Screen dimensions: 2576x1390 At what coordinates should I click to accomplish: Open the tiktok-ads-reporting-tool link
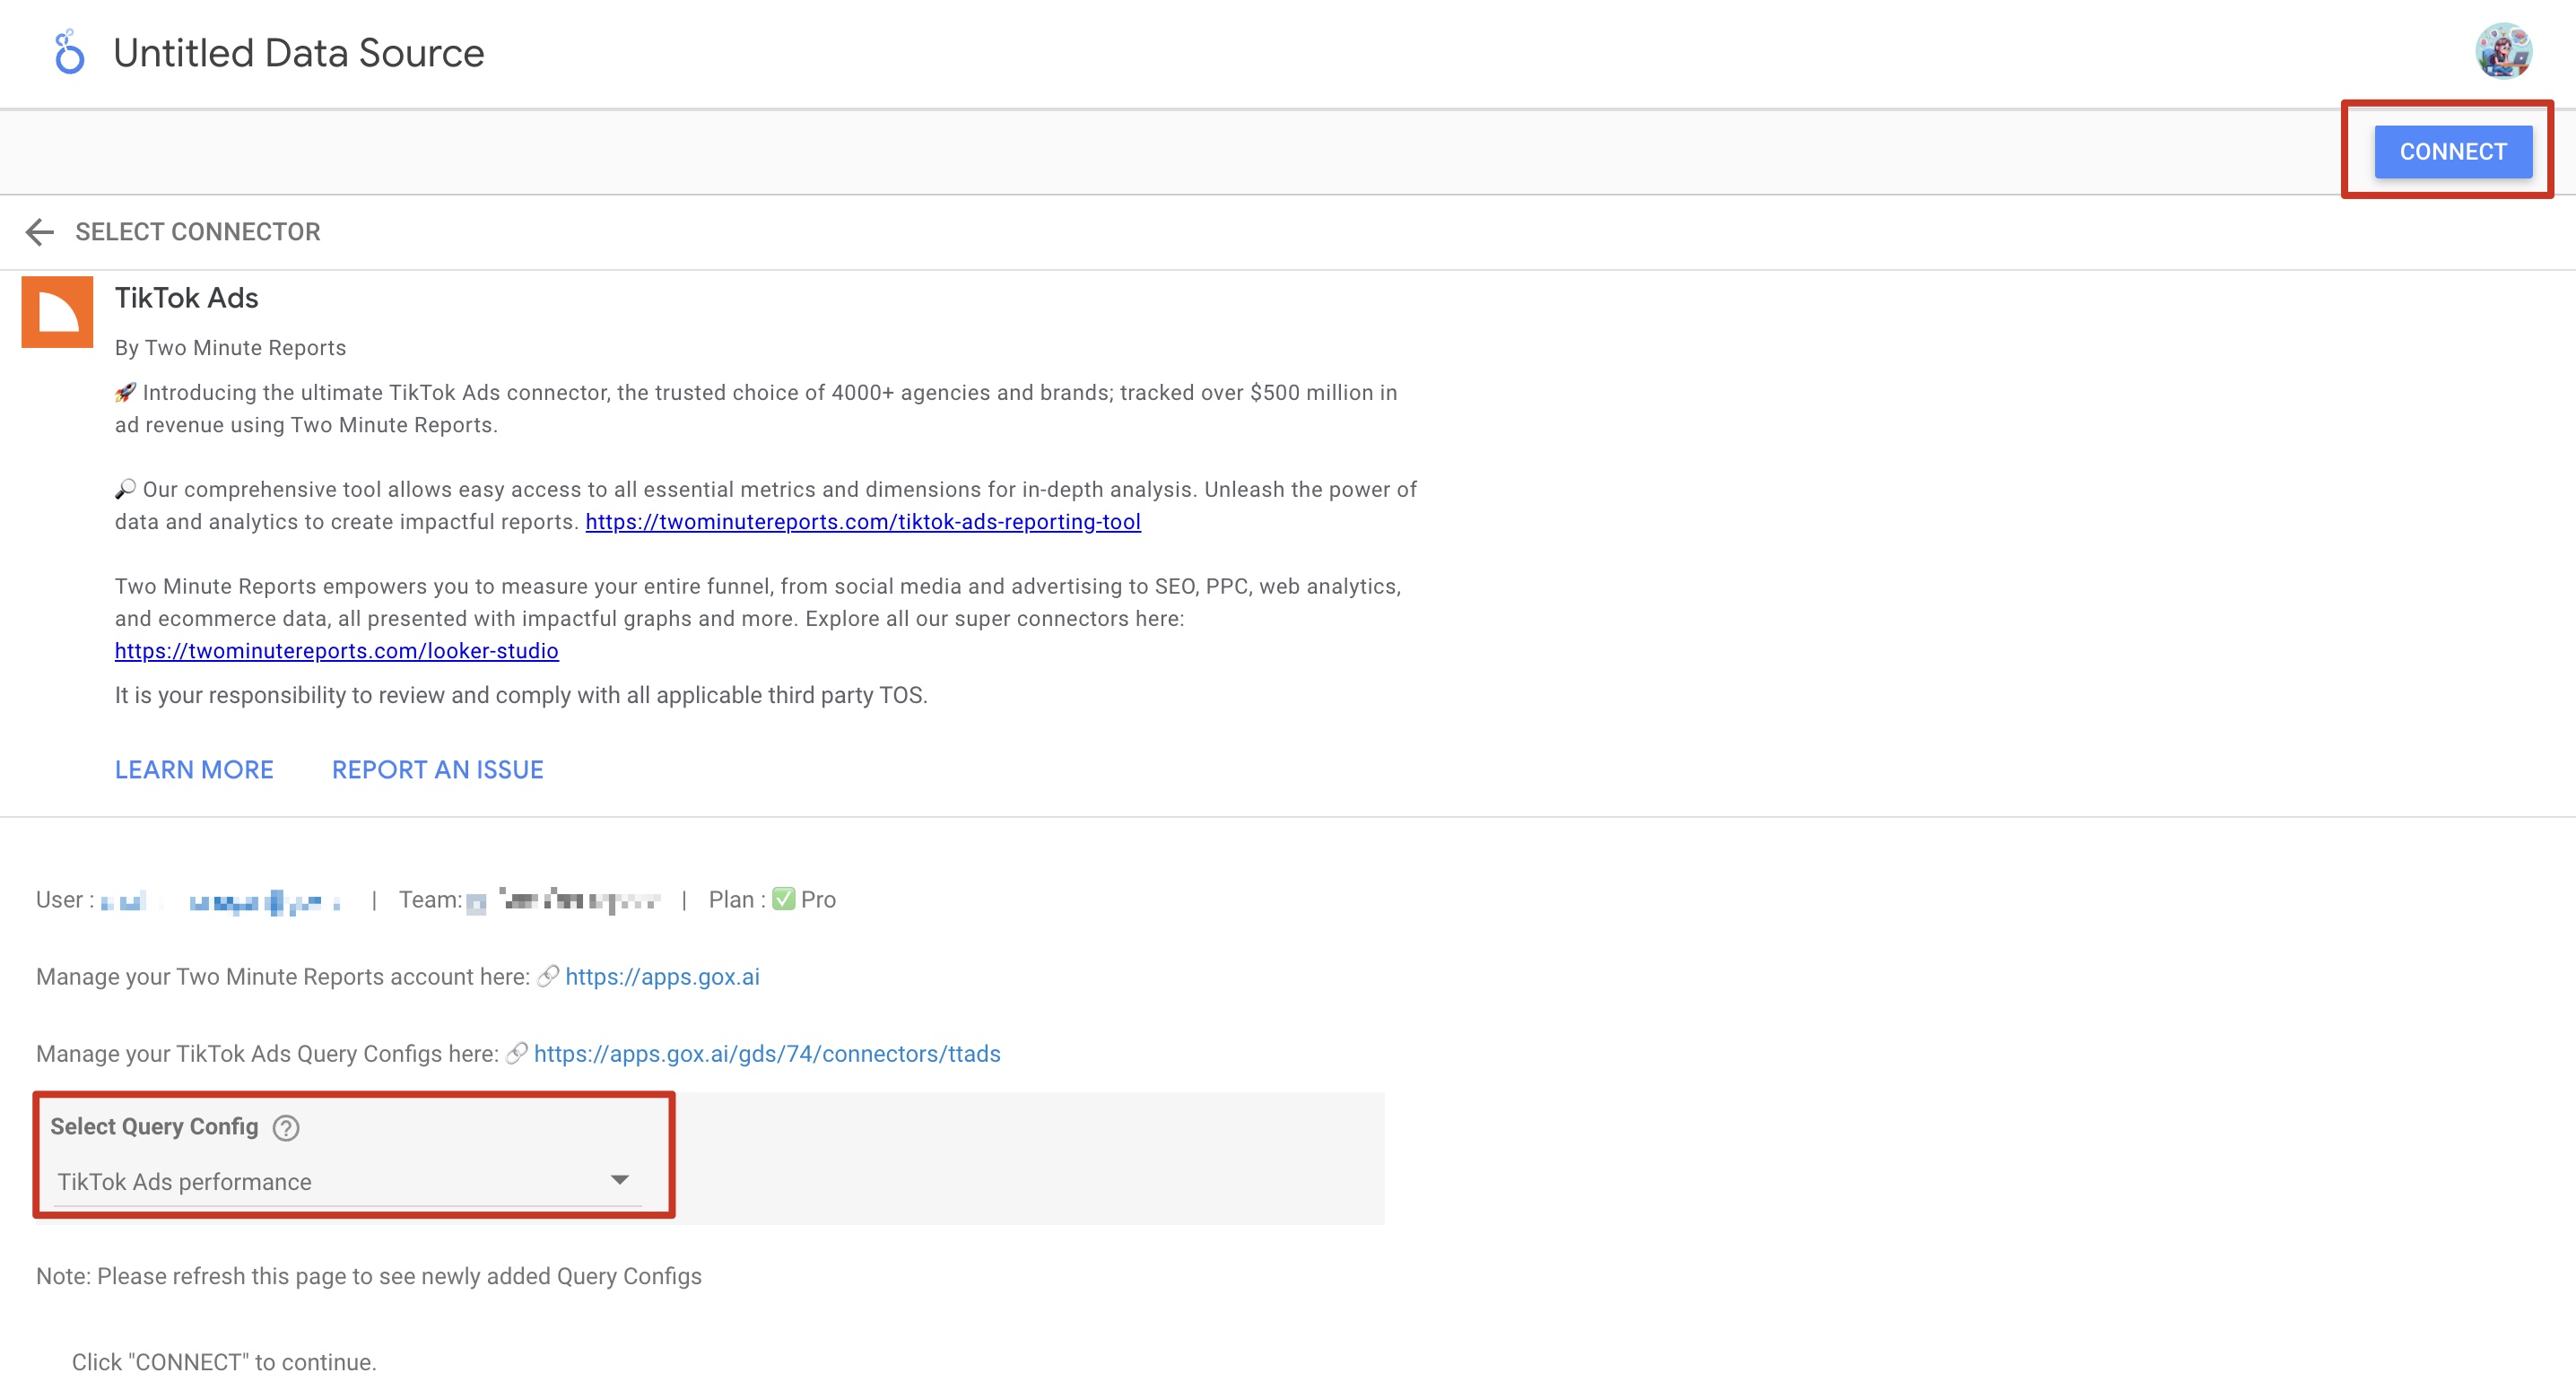[863, 522]
